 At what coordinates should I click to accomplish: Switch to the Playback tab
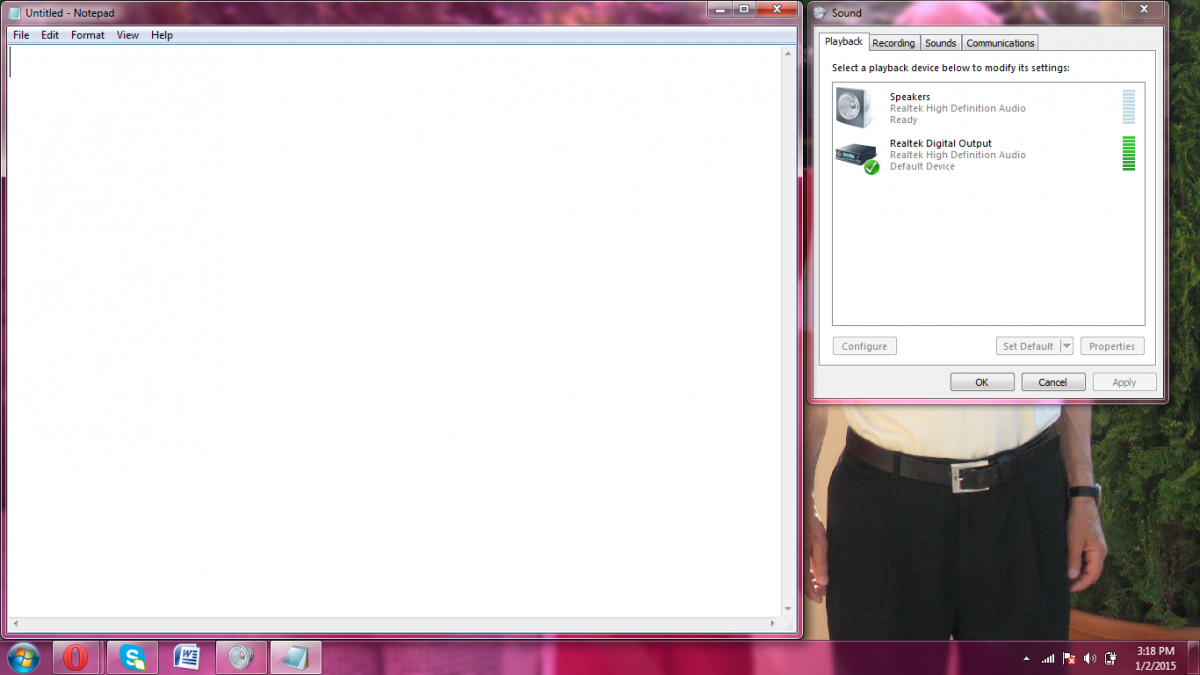coord(843,42)
